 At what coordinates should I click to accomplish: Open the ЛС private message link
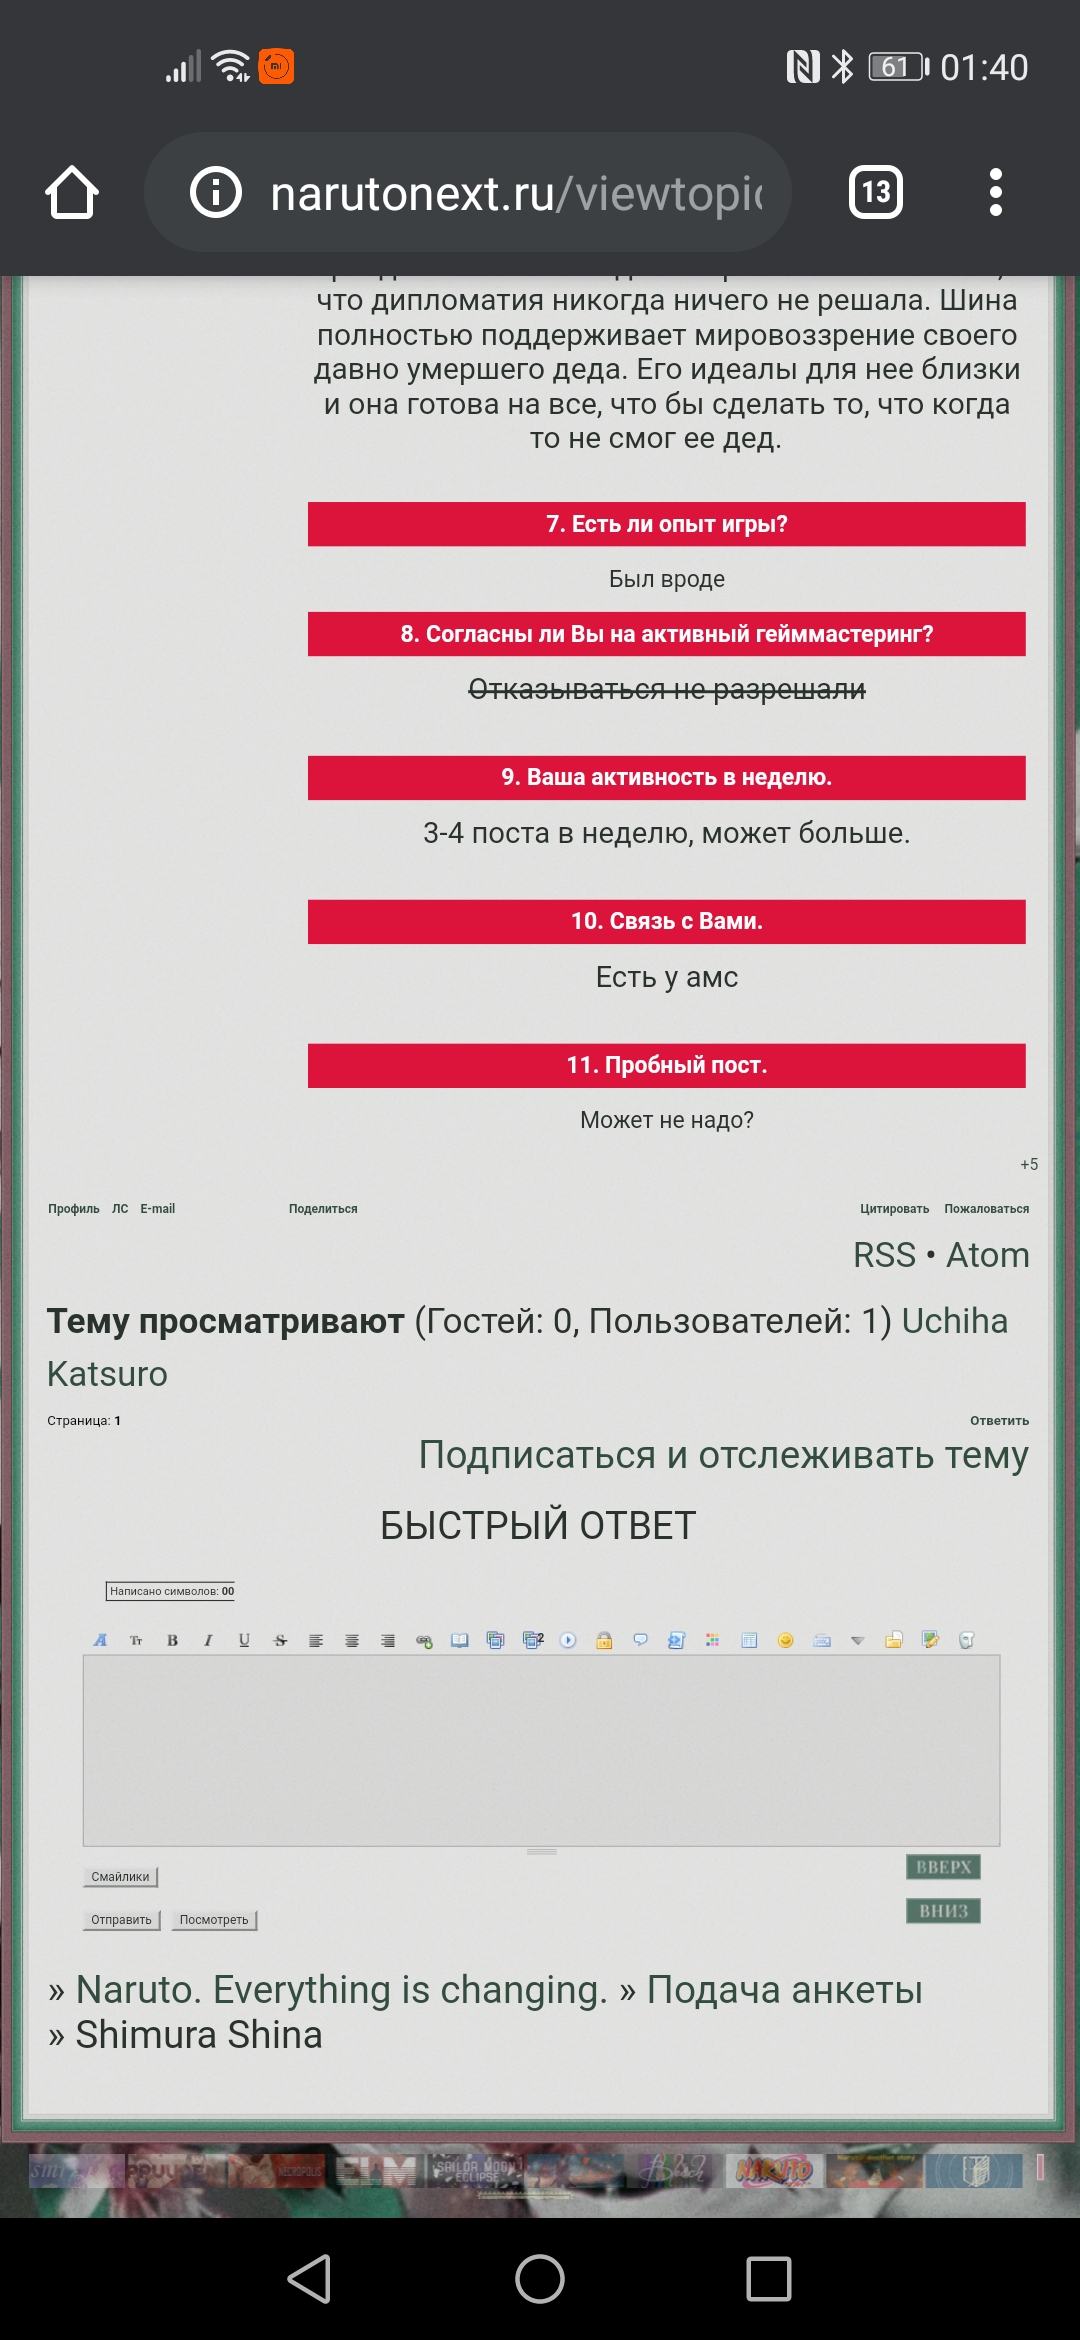(120, 1209)
